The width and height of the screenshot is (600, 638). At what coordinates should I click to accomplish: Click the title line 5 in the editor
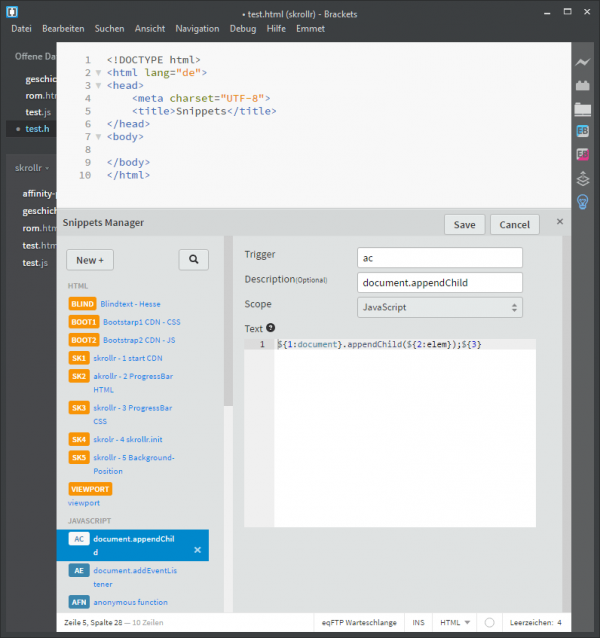[204, 111]
